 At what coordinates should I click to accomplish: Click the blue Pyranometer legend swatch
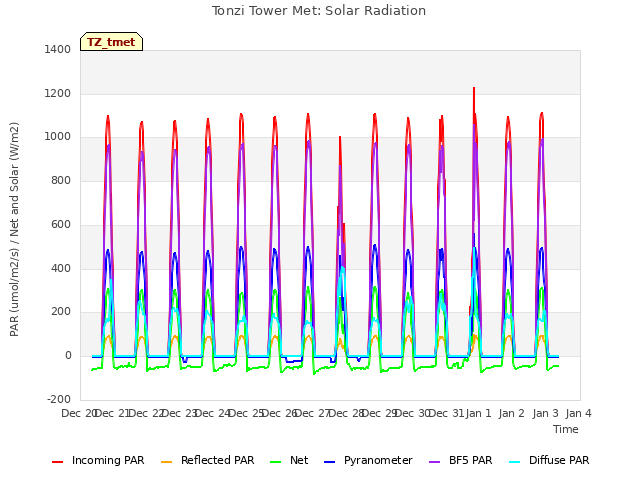click(x=330, y=462)
